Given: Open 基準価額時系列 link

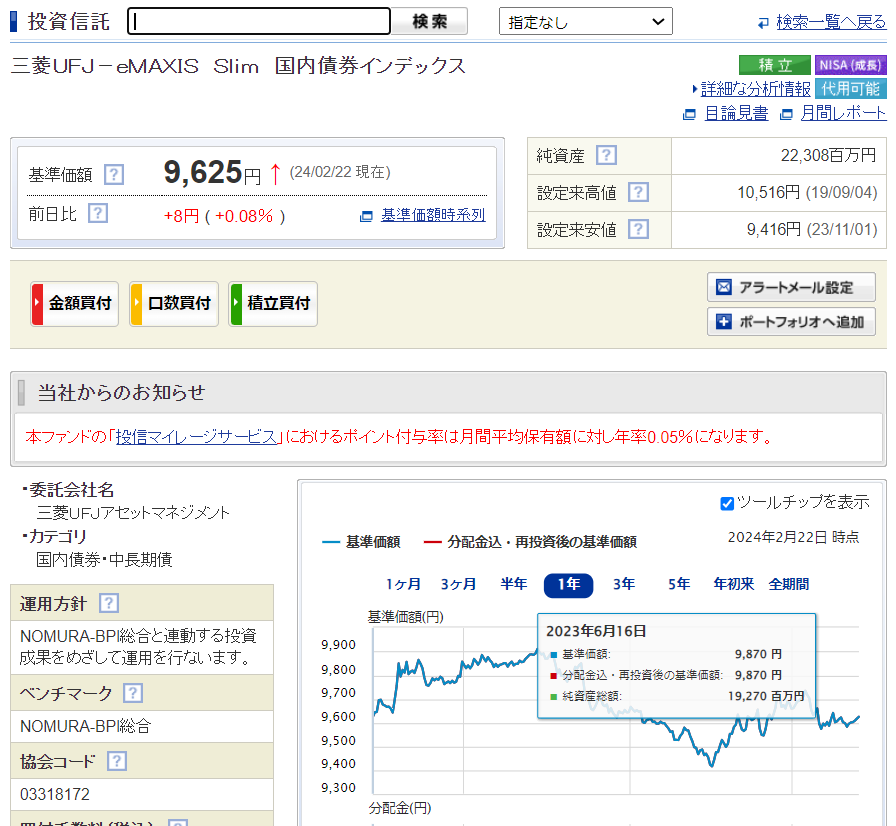Looking at the screenshot, I should tap(433, 215).
